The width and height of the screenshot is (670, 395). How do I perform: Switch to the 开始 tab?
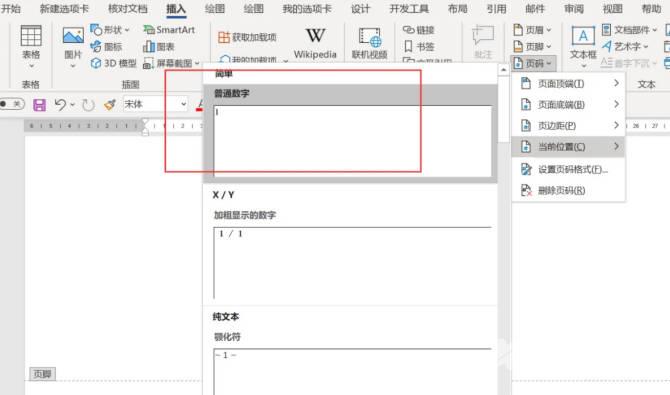[x=11, y=9]
